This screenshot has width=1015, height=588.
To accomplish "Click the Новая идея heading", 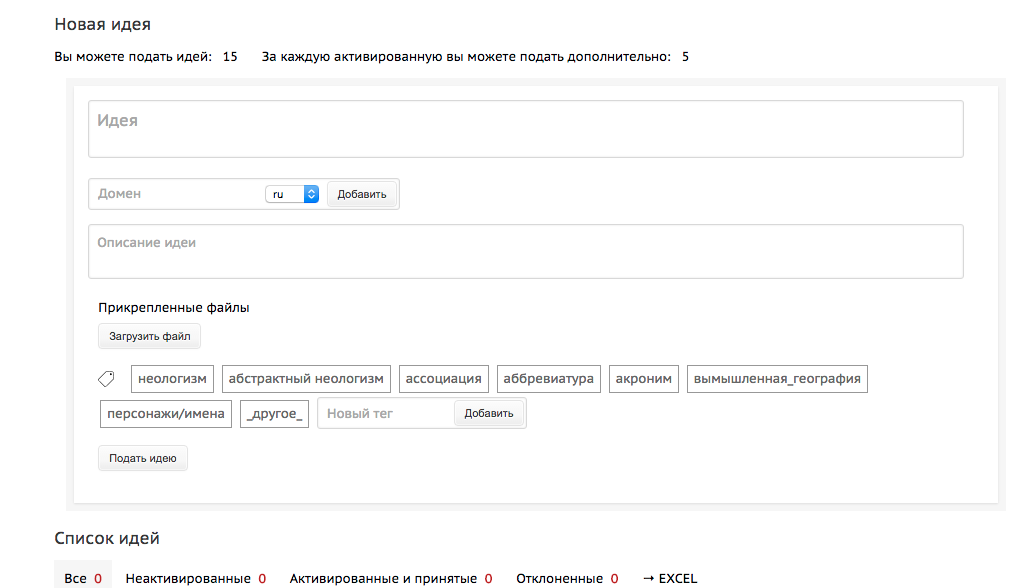I will coord(102,24).
